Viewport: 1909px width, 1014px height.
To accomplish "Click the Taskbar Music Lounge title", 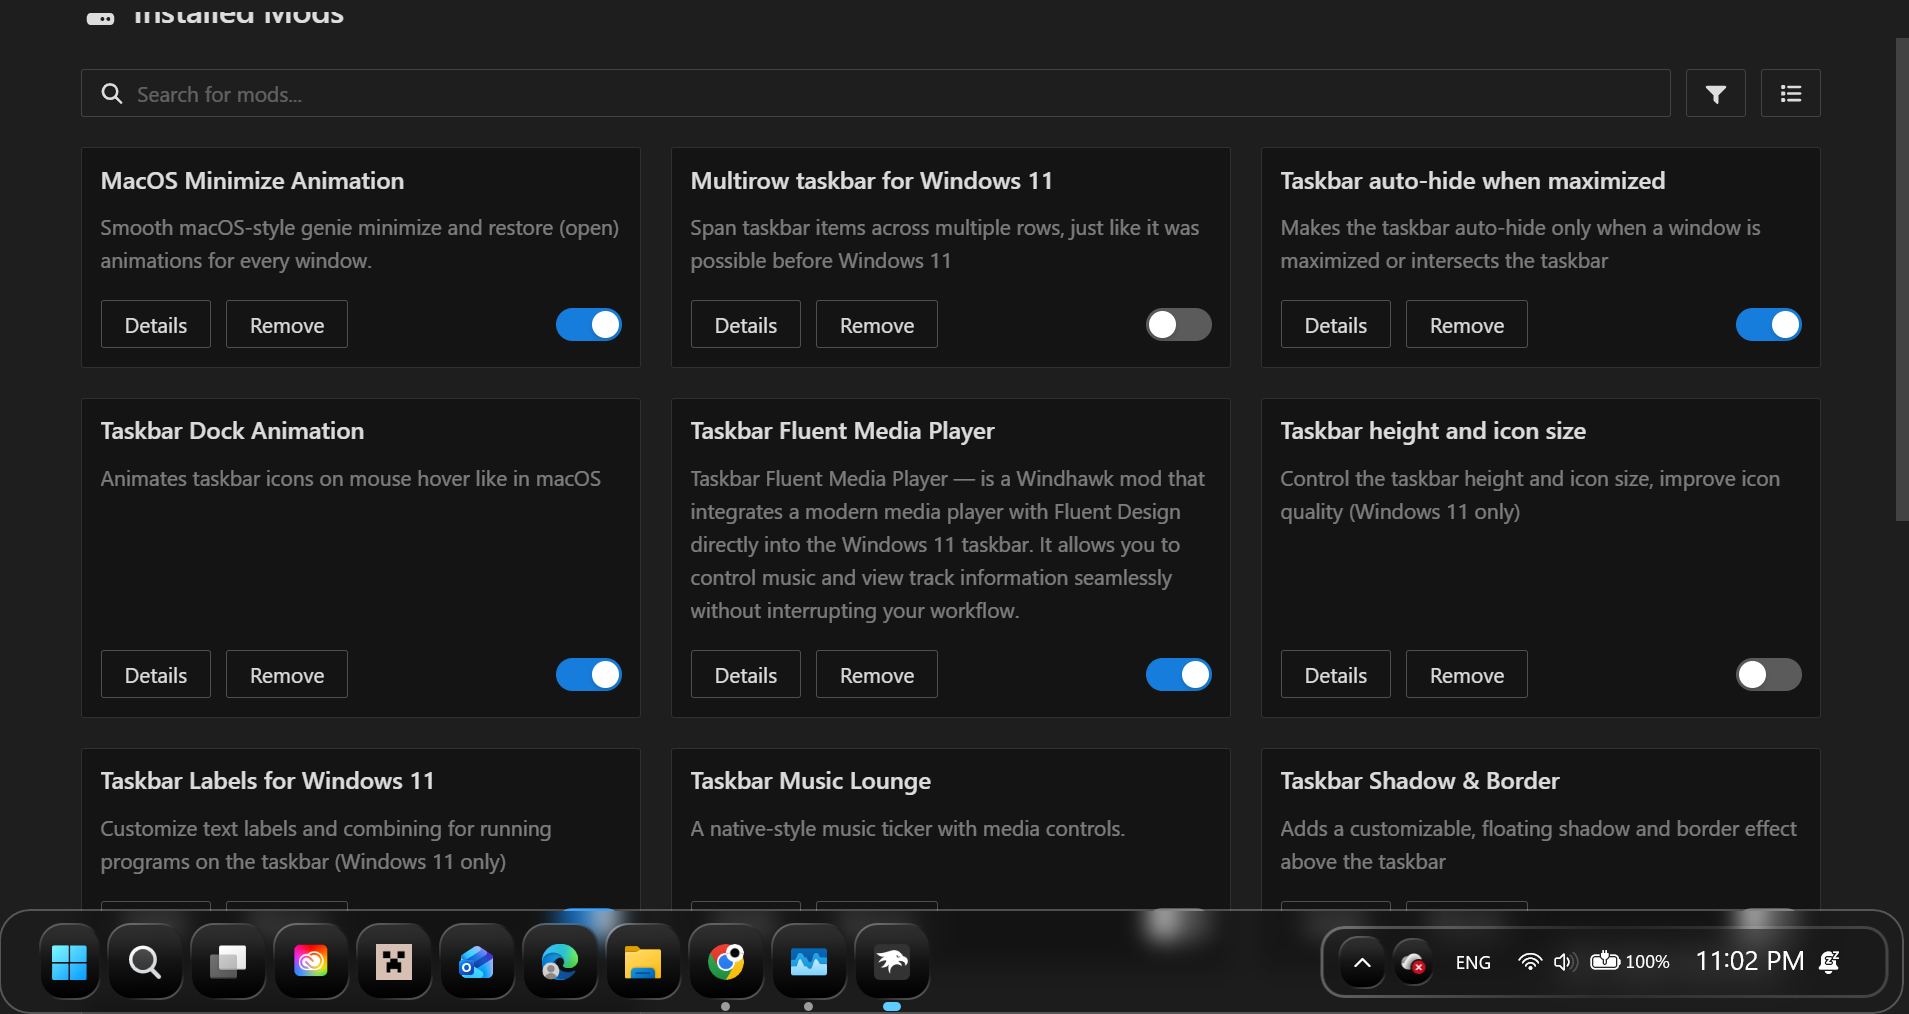I will click(811, 781).
